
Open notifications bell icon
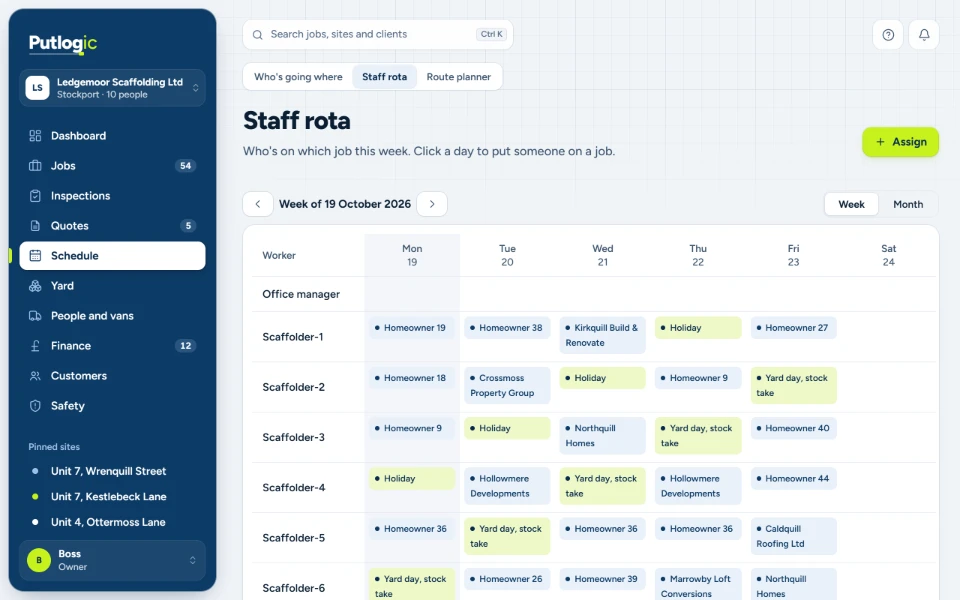[x=924, y=35]
